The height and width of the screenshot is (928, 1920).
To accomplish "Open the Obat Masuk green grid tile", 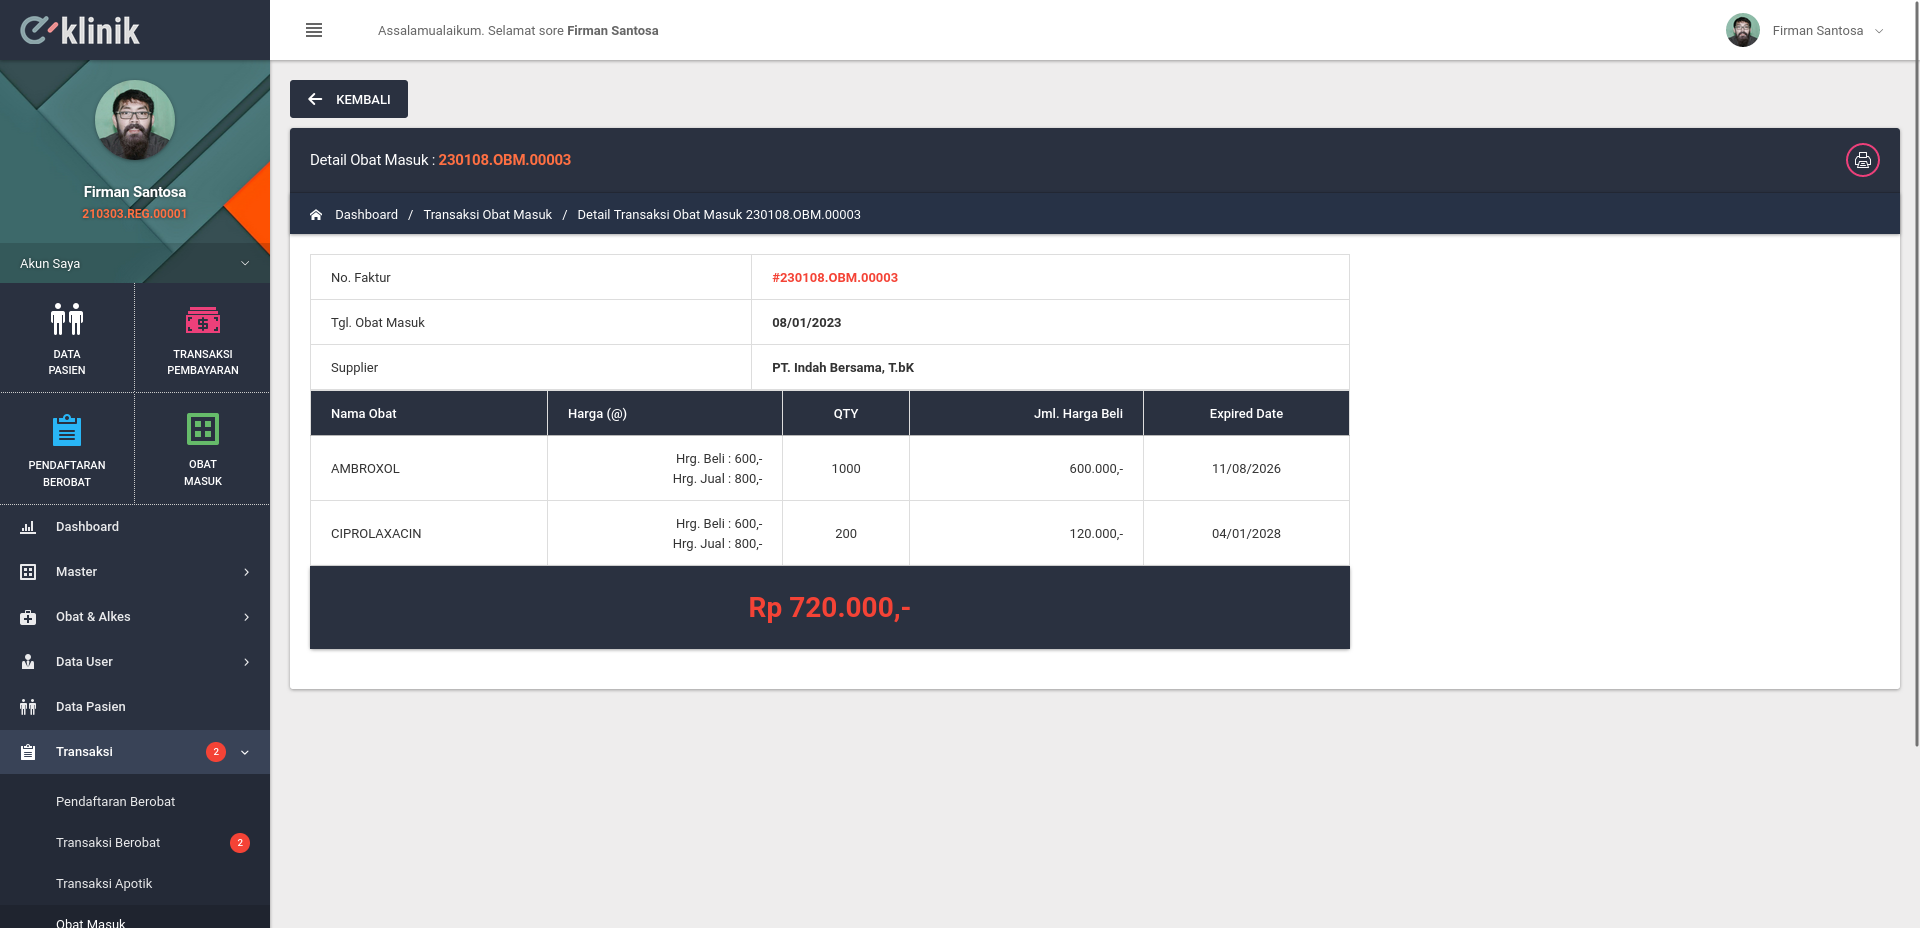I will (x=203, y=449).
